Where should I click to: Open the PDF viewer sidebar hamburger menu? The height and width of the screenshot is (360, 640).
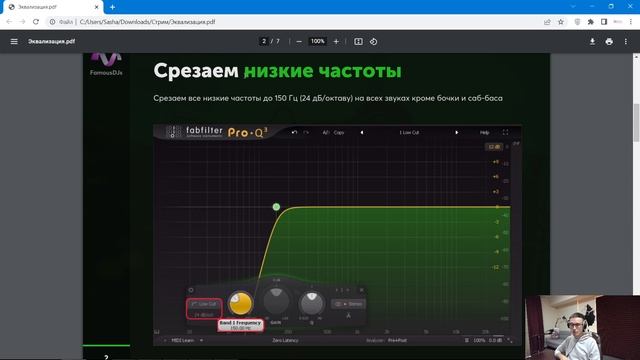(x=14, y=41)
